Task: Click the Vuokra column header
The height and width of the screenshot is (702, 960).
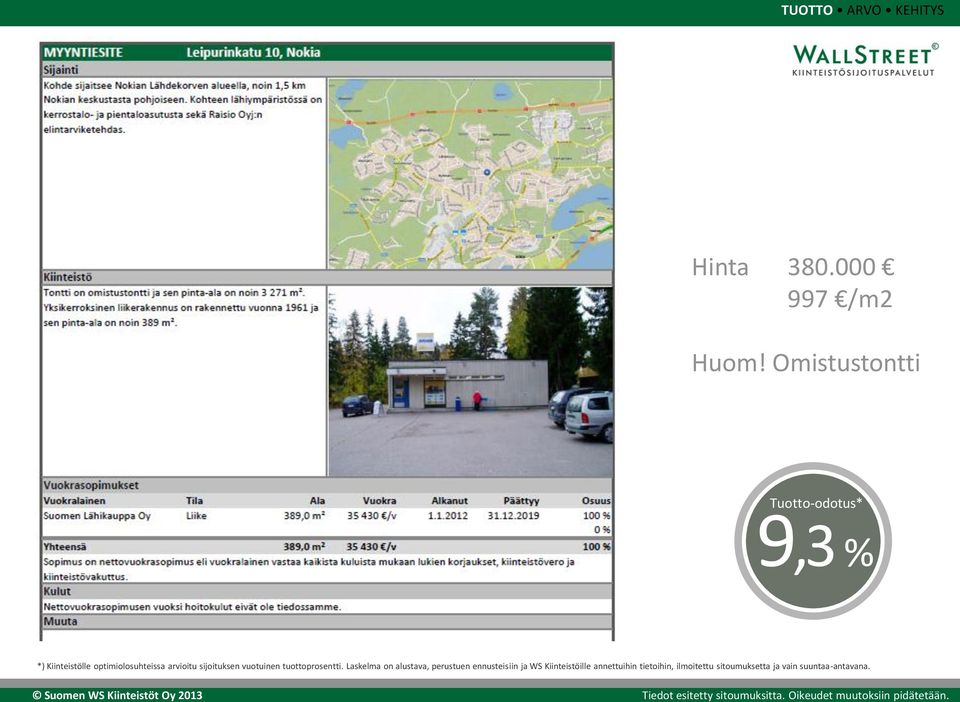Action: click(380, 501)
